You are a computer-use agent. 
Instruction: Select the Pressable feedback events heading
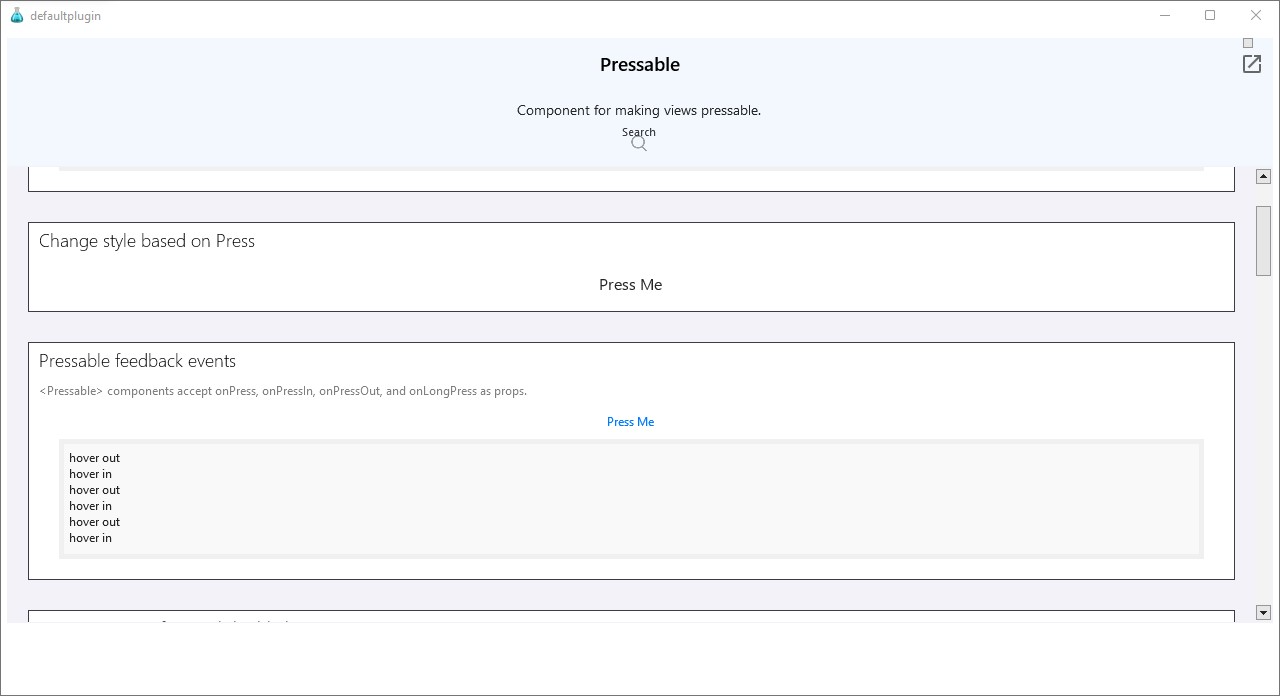click(137, 361)
